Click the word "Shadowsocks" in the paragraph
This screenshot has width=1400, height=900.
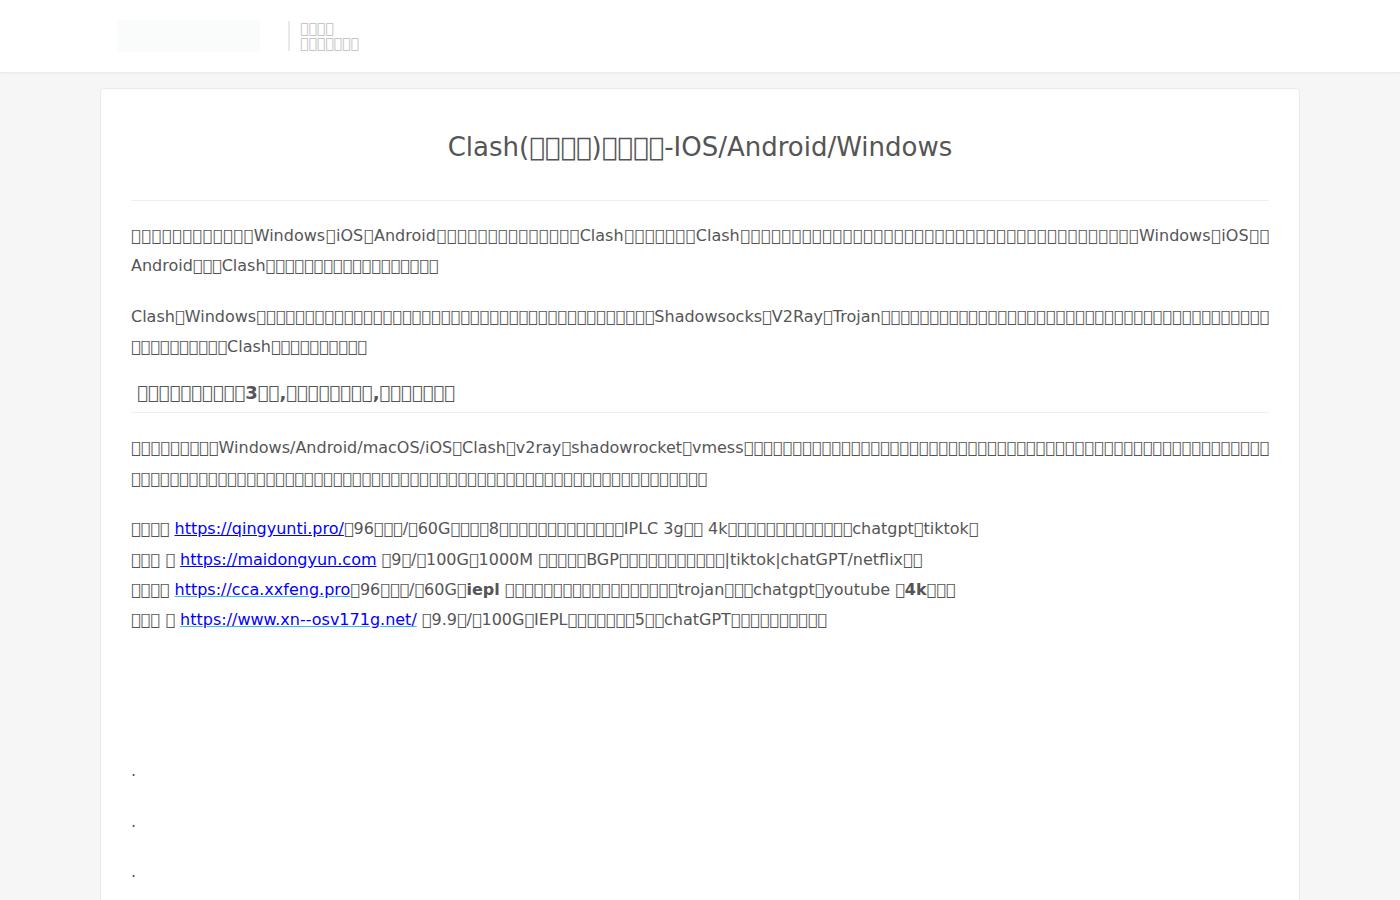708,317
